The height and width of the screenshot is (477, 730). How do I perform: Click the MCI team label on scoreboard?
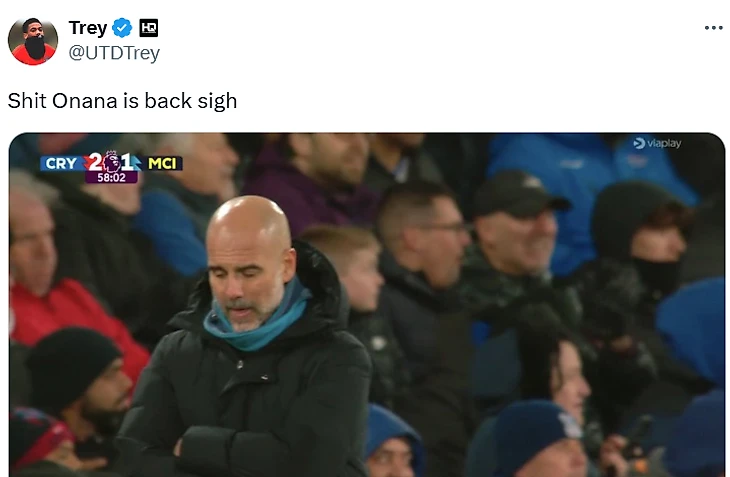162,163
